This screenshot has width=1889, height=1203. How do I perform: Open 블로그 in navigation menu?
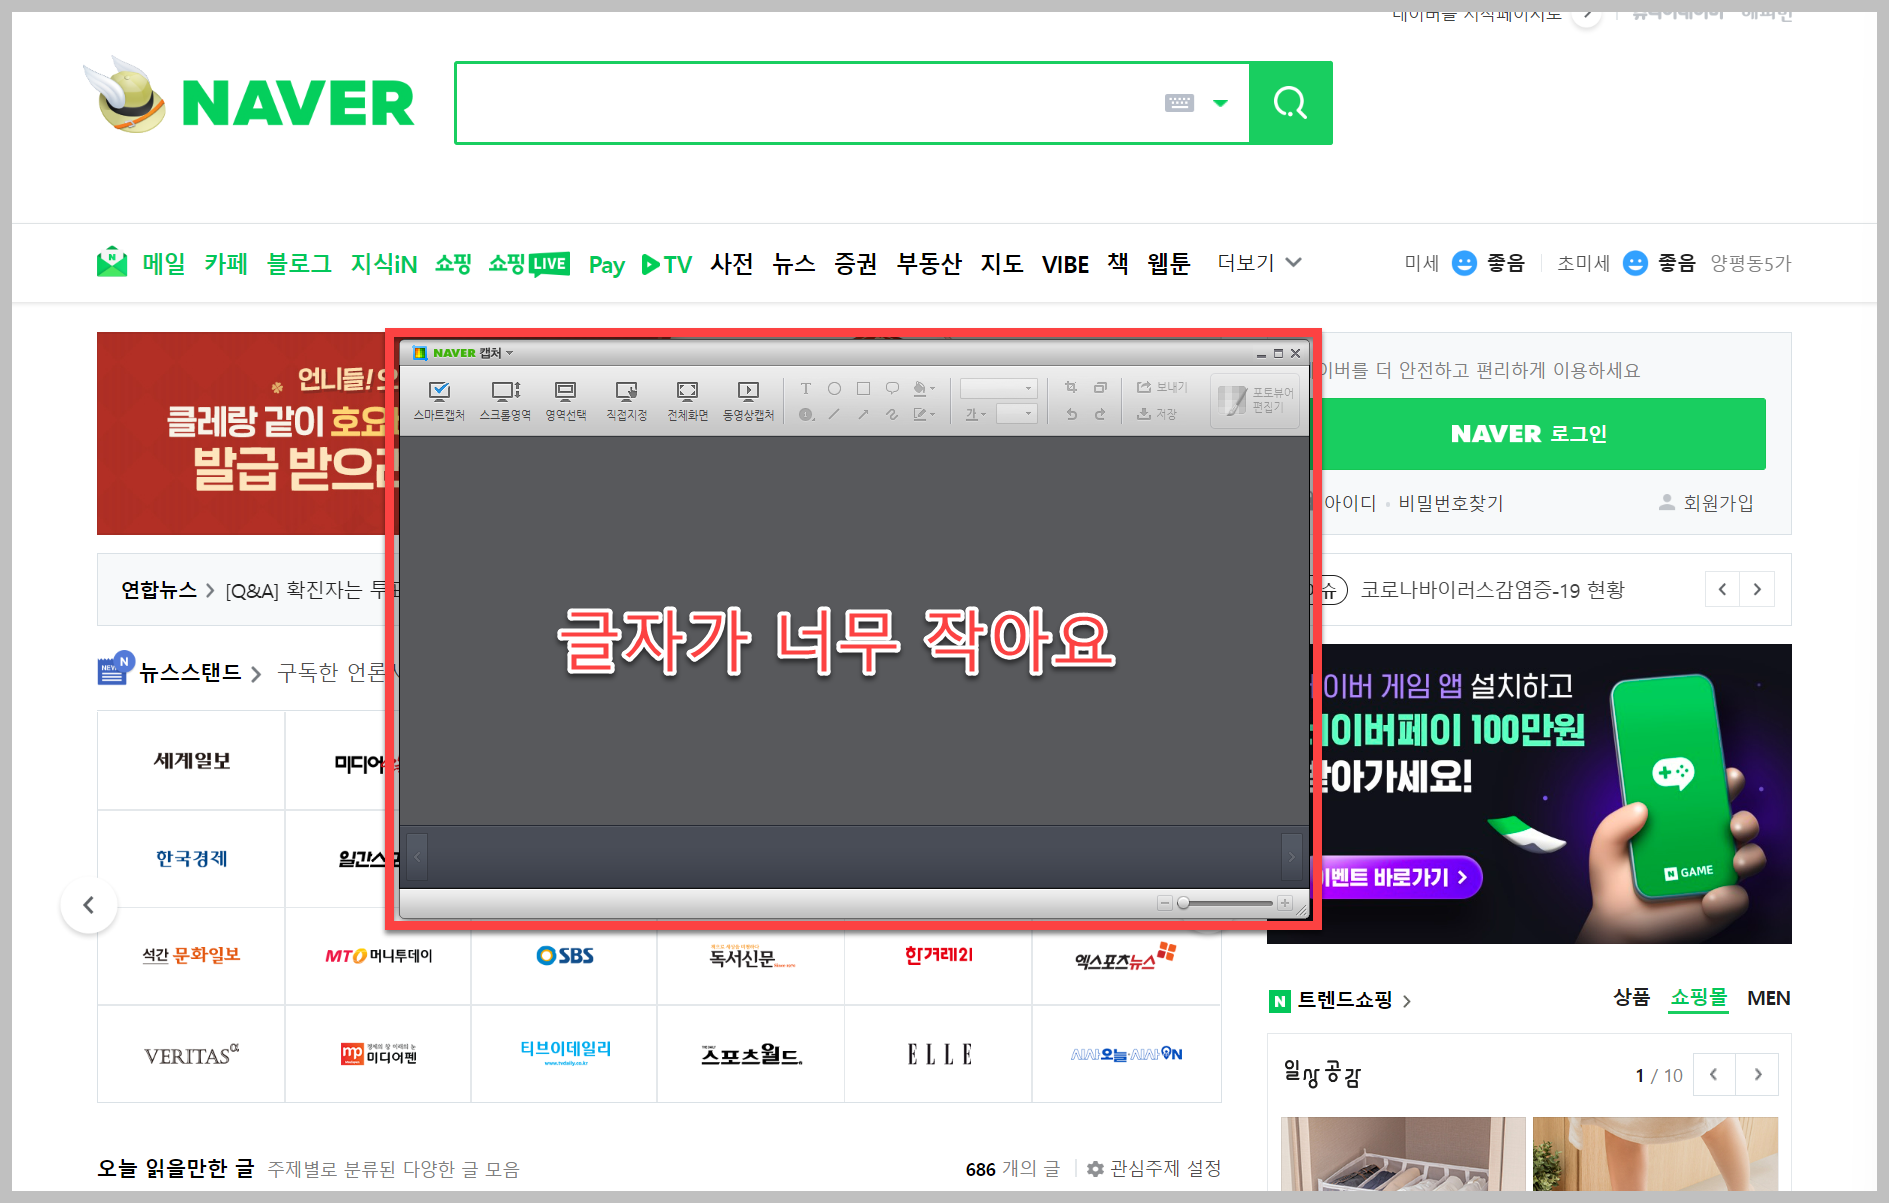point(299,263)
